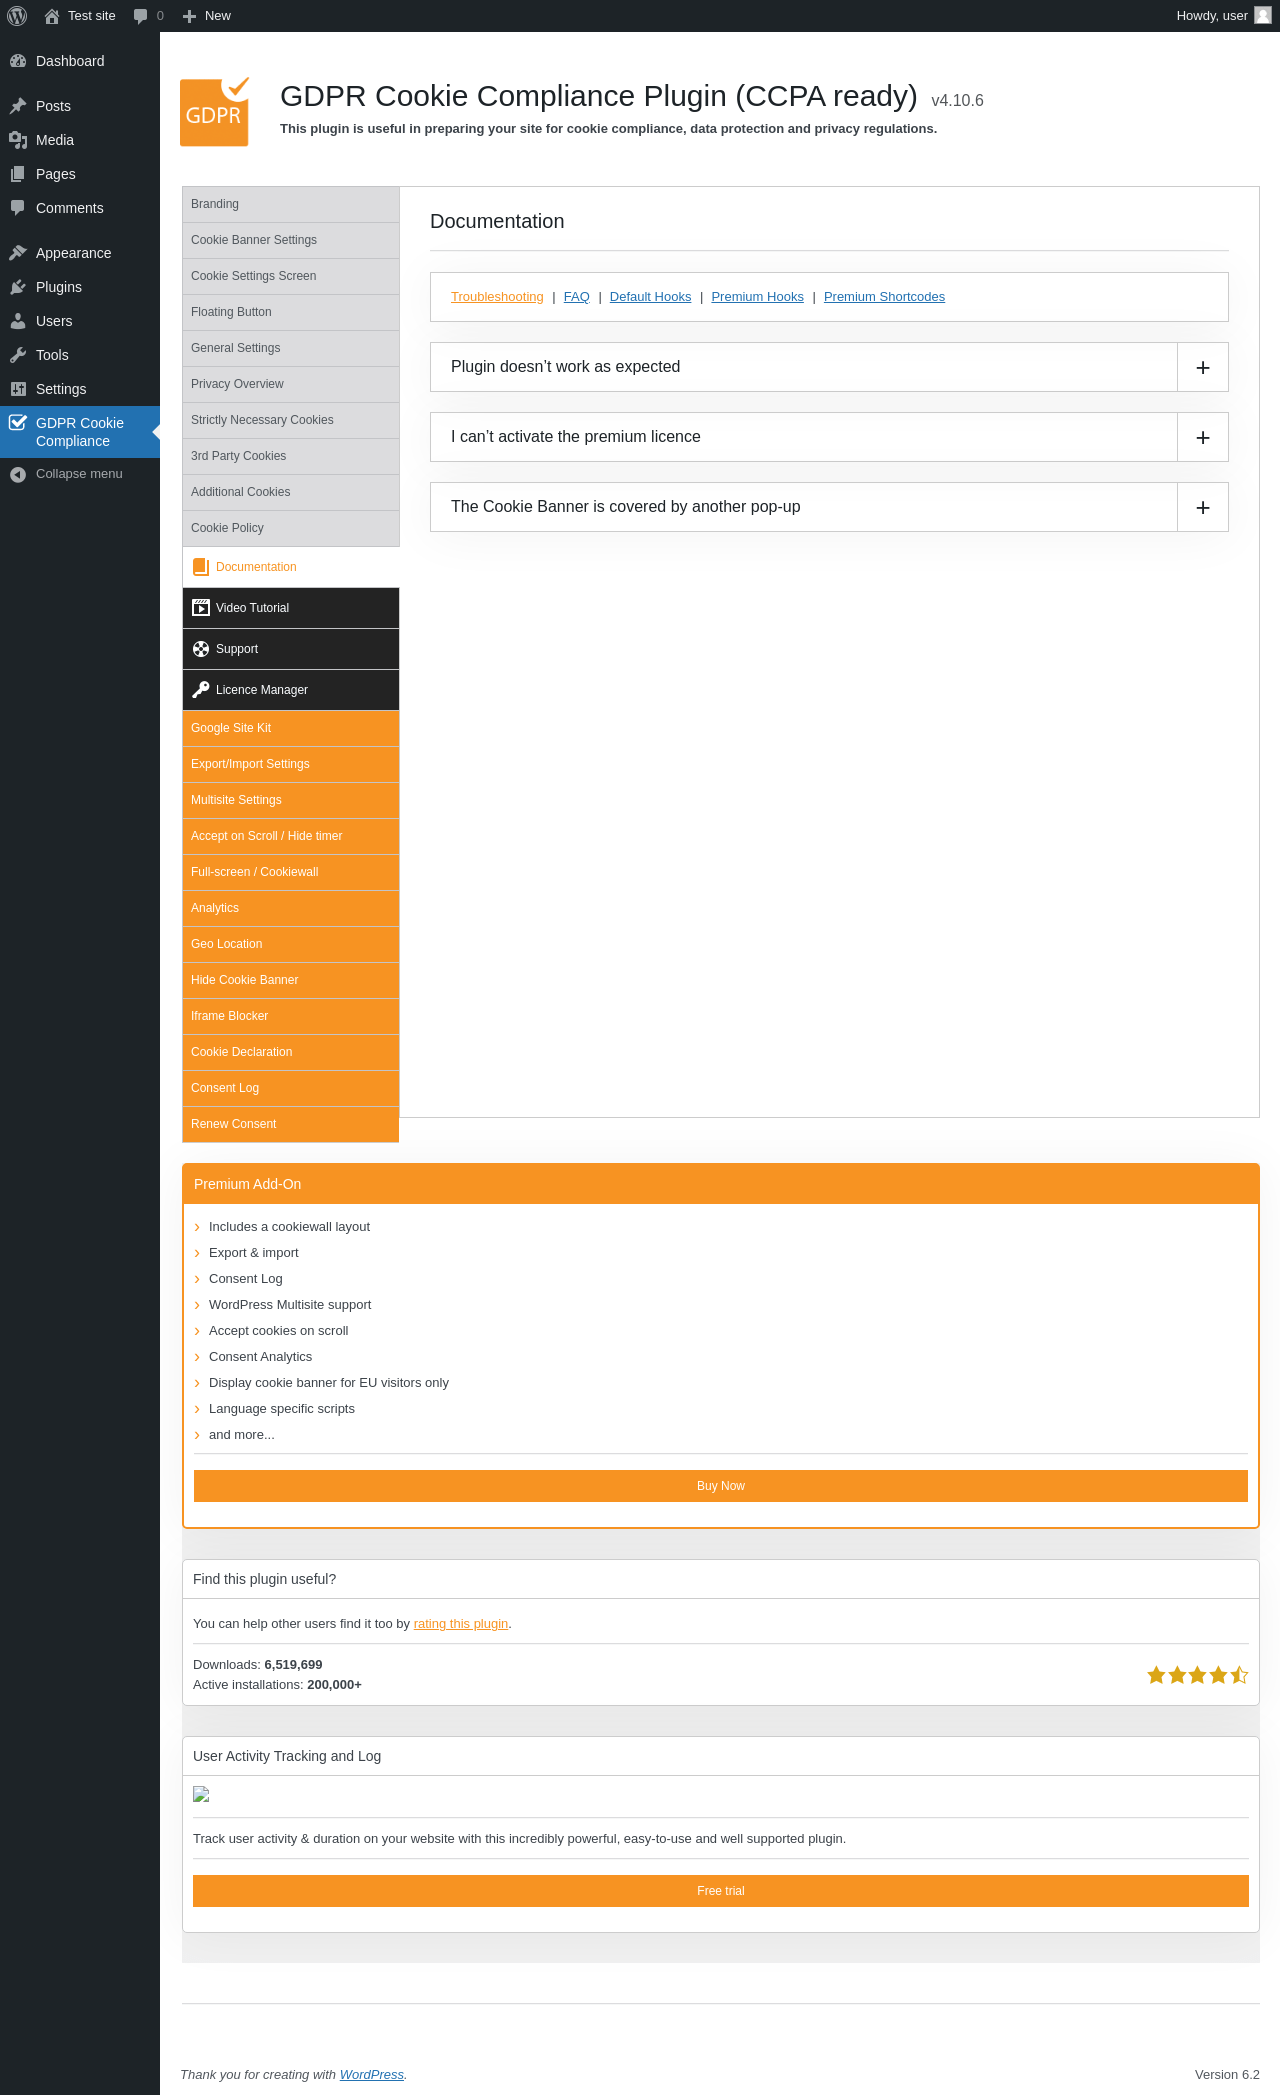Screen dimensions: 1280x2095
Task: Expand 'Plugin doesn't work as expected' plus
Action: tap(1203, 367)
